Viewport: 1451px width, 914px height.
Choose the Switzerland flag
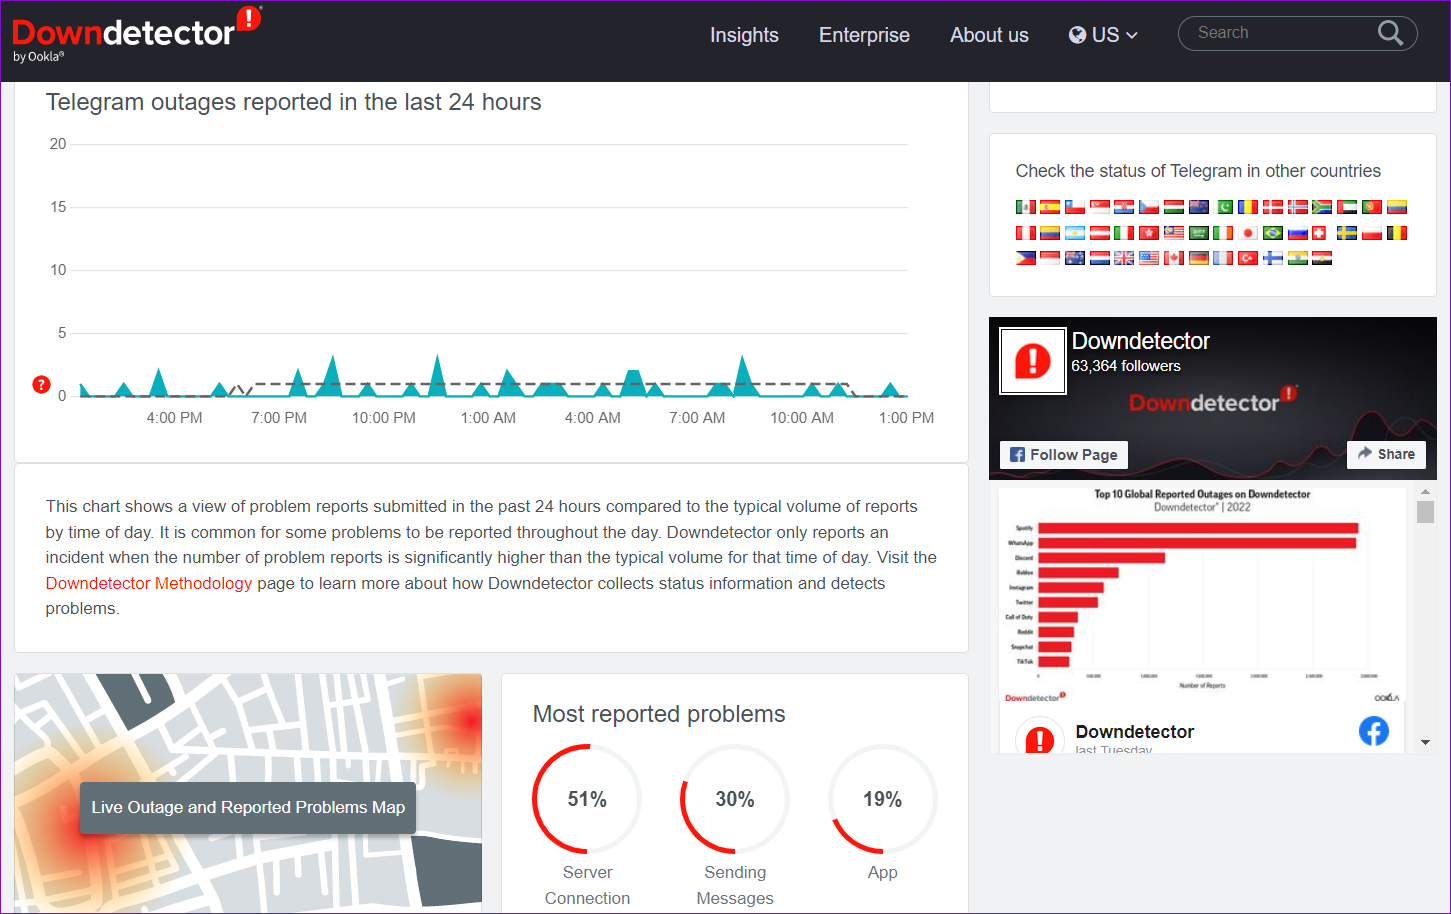[1319, 233]
